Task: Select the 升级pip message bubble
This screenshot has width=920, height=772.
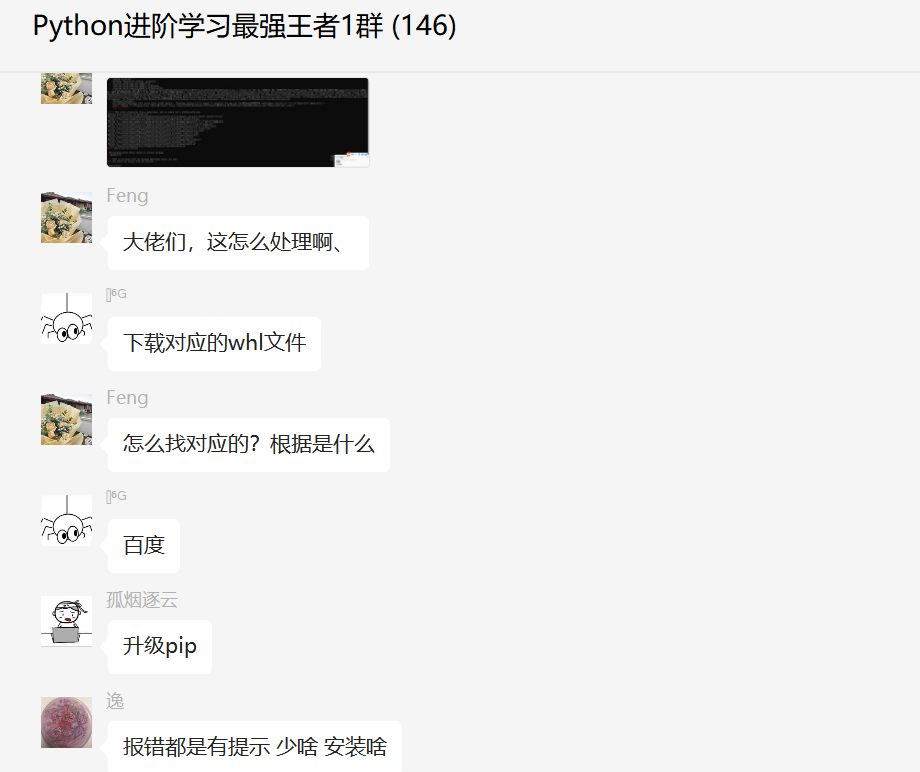Action: (x=160, y=646)
